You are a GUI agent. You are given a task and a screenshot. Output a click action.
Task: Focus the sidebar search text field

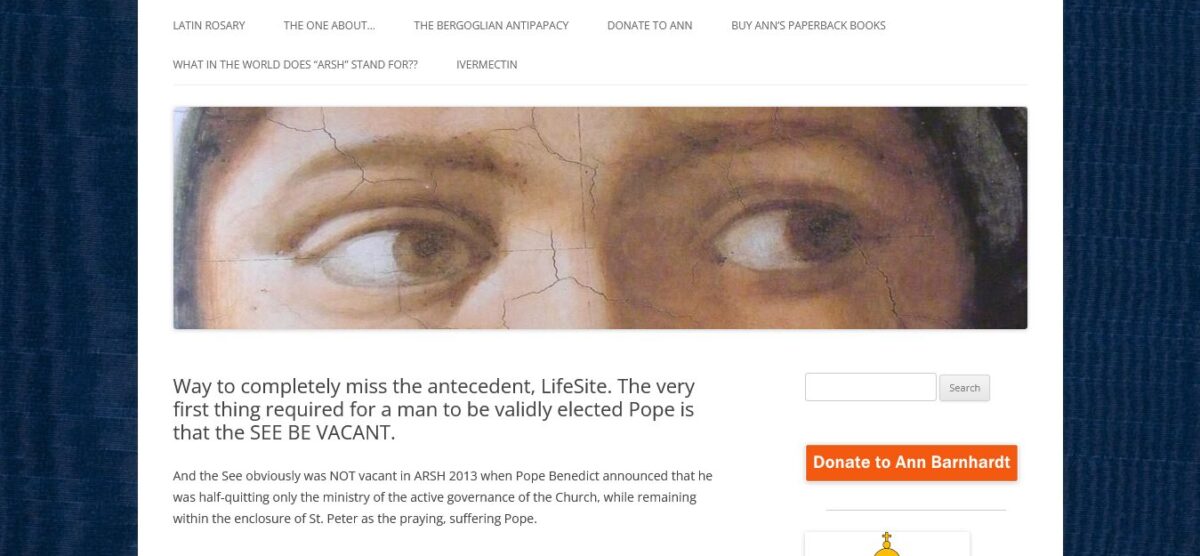coord(870,387)
